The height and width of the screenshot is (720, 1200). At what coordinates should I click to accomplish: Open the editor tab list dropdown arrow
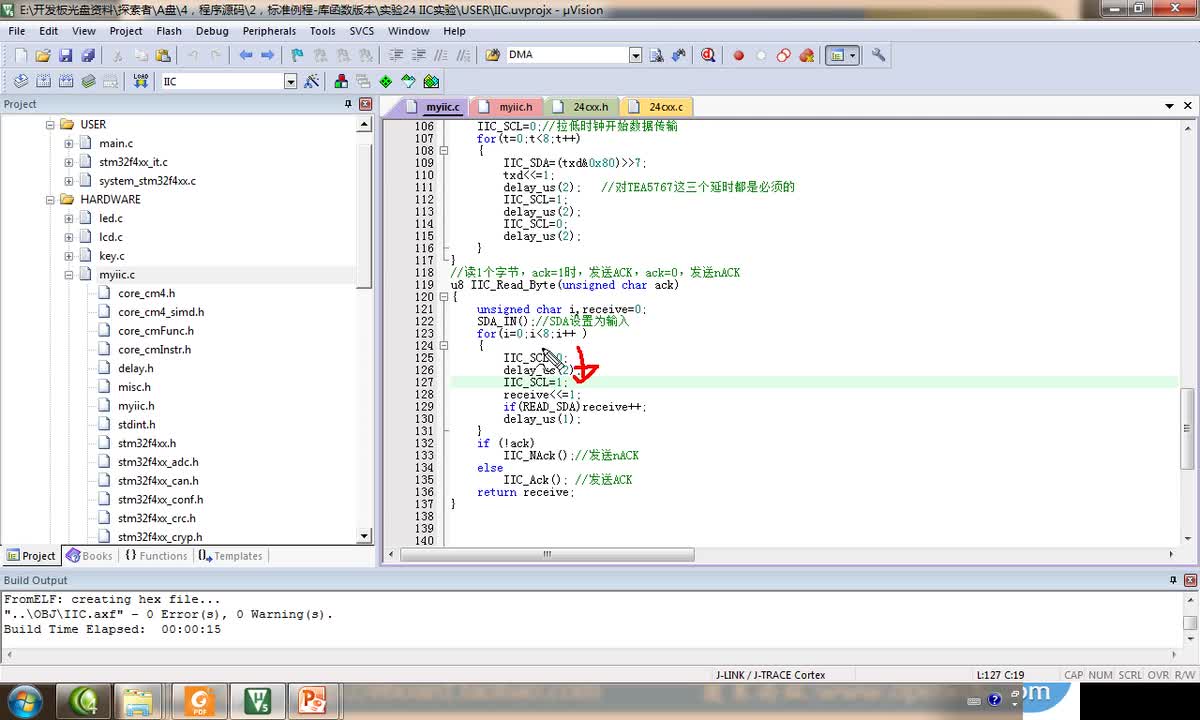(1169, 106)
